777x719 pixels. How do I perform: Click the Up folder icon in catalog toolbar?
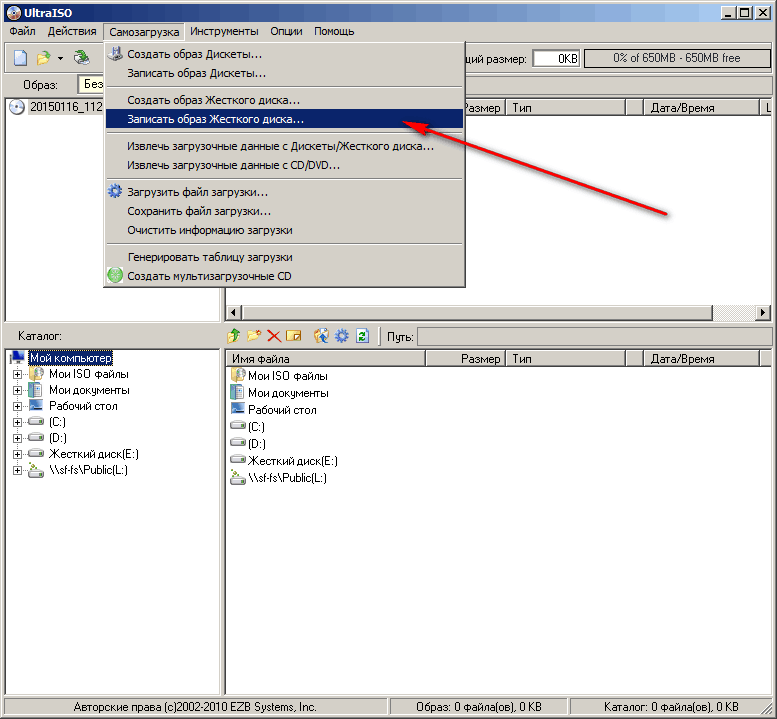[x=233, y=336]
